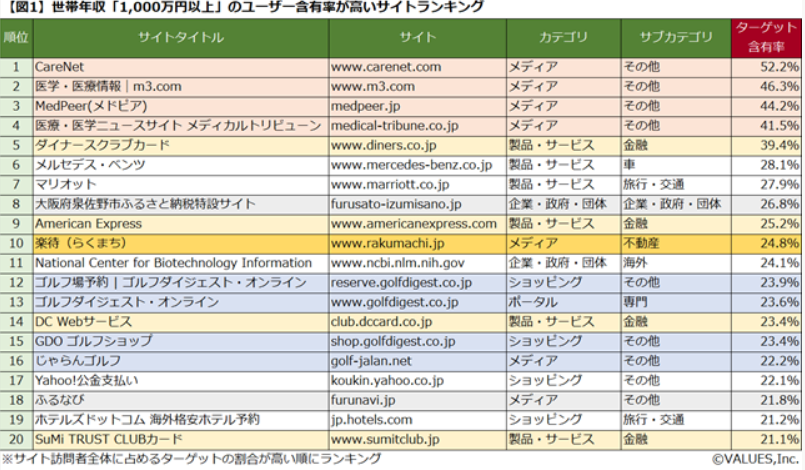Select the CareNet site title cell

pyautogui.click(x=181, y=67)
